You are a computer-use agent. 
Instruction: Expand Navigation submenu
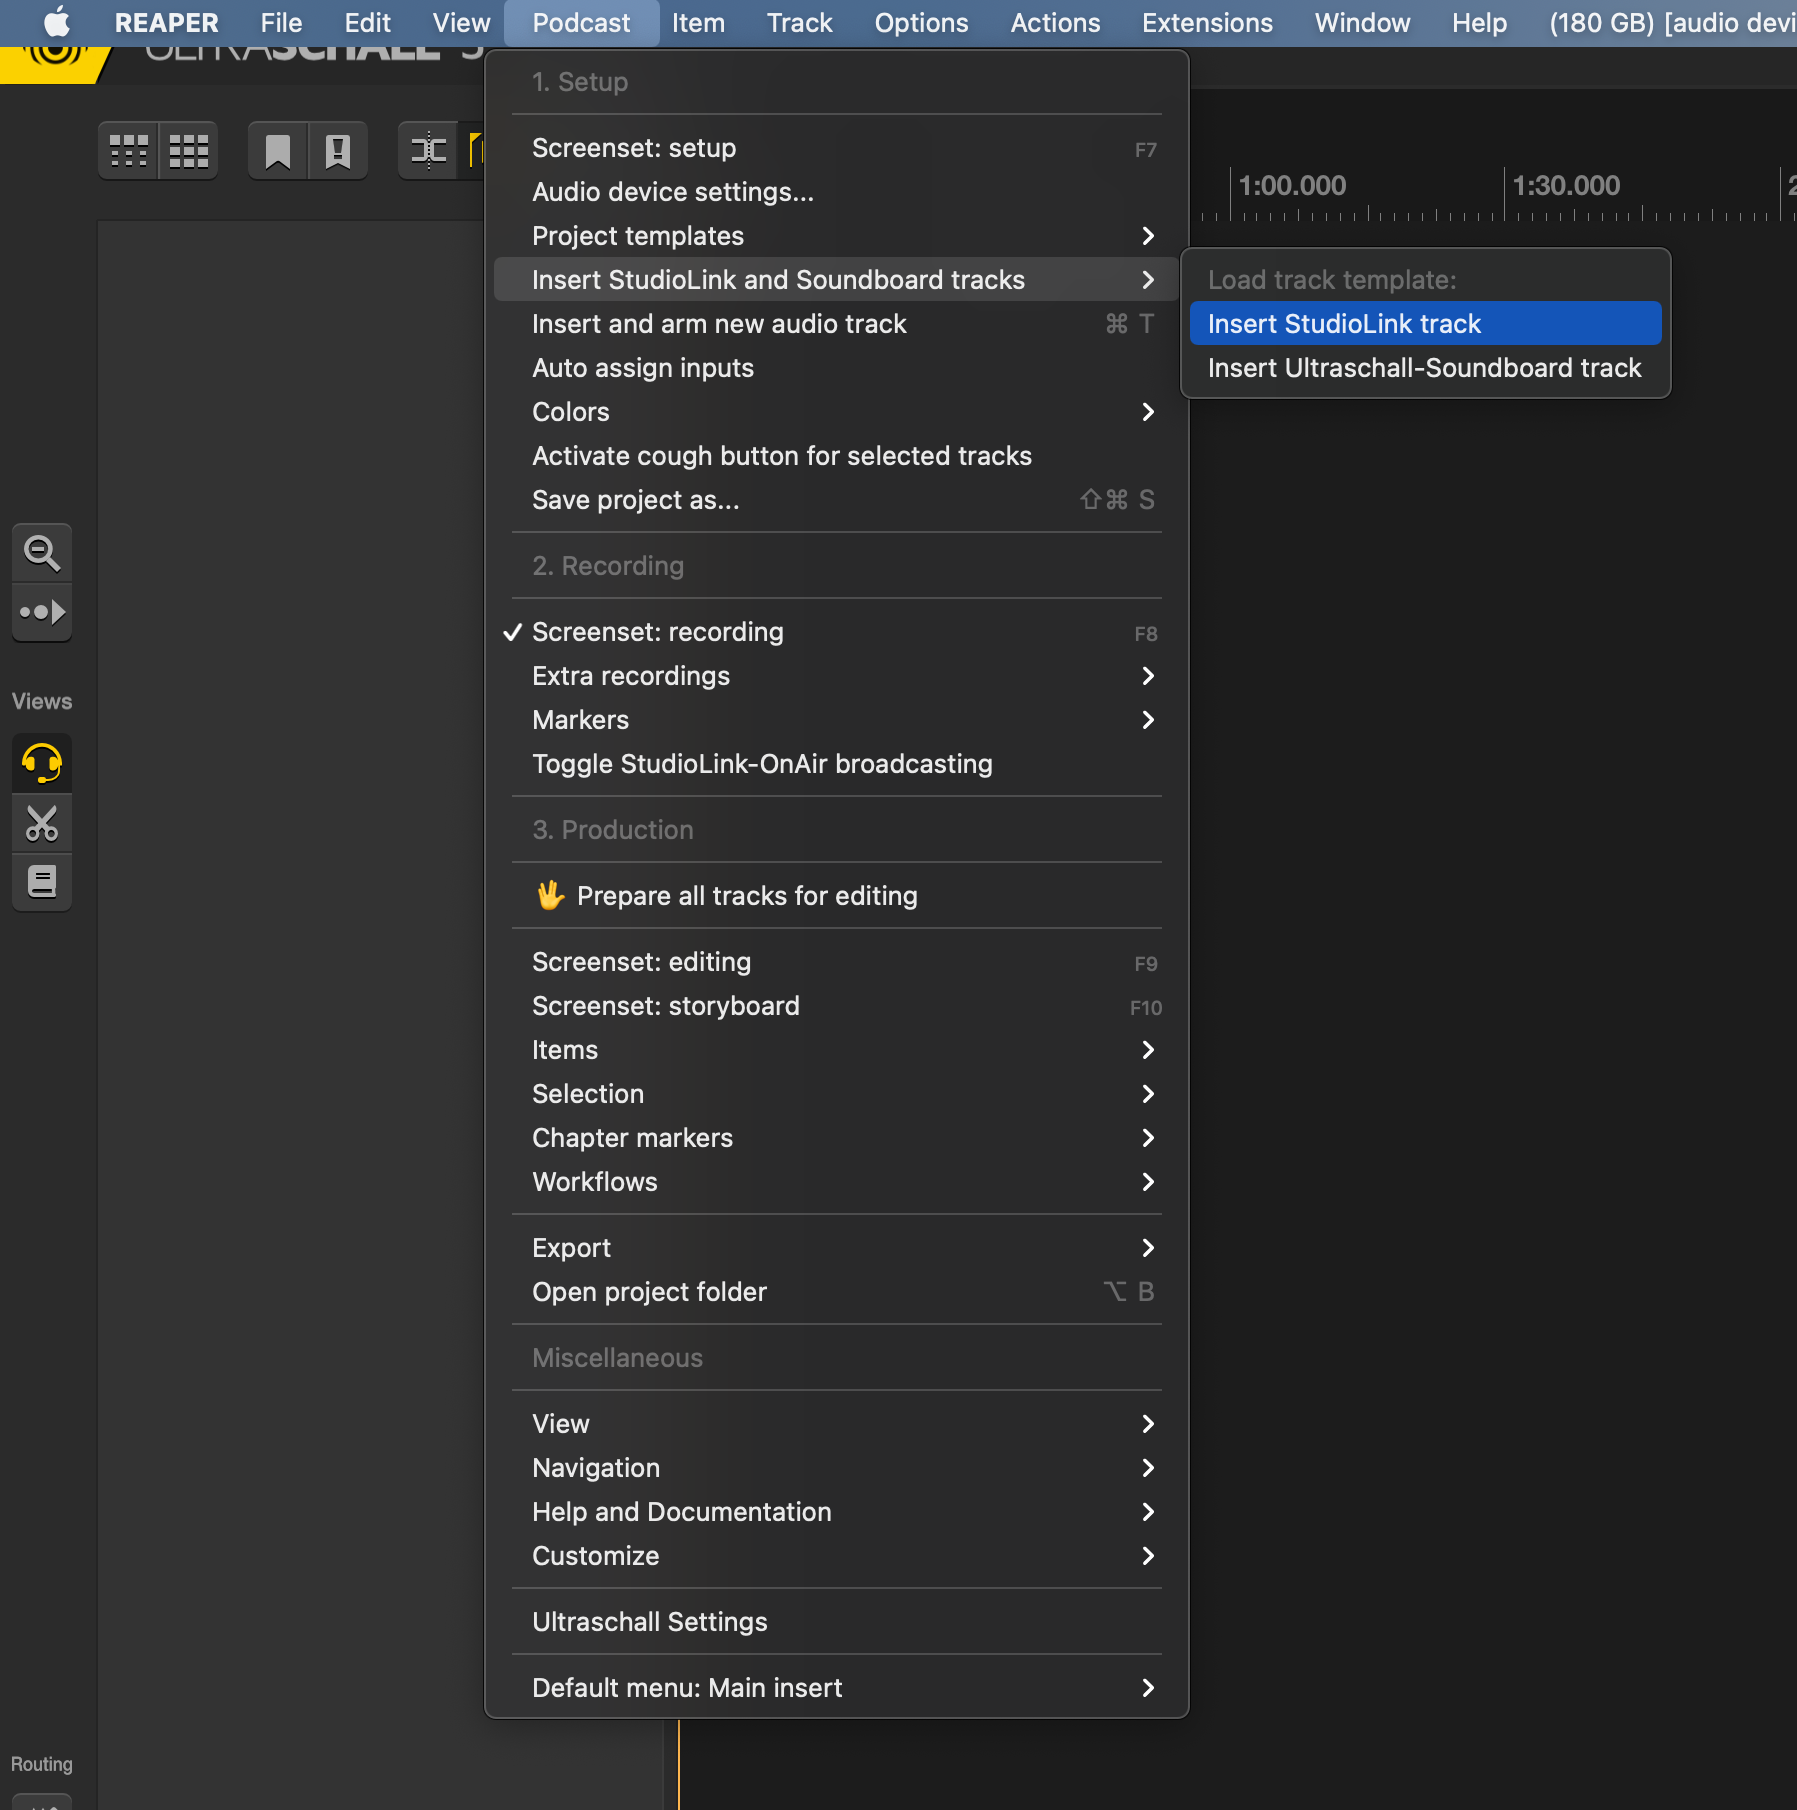[x=836, y=1468]
